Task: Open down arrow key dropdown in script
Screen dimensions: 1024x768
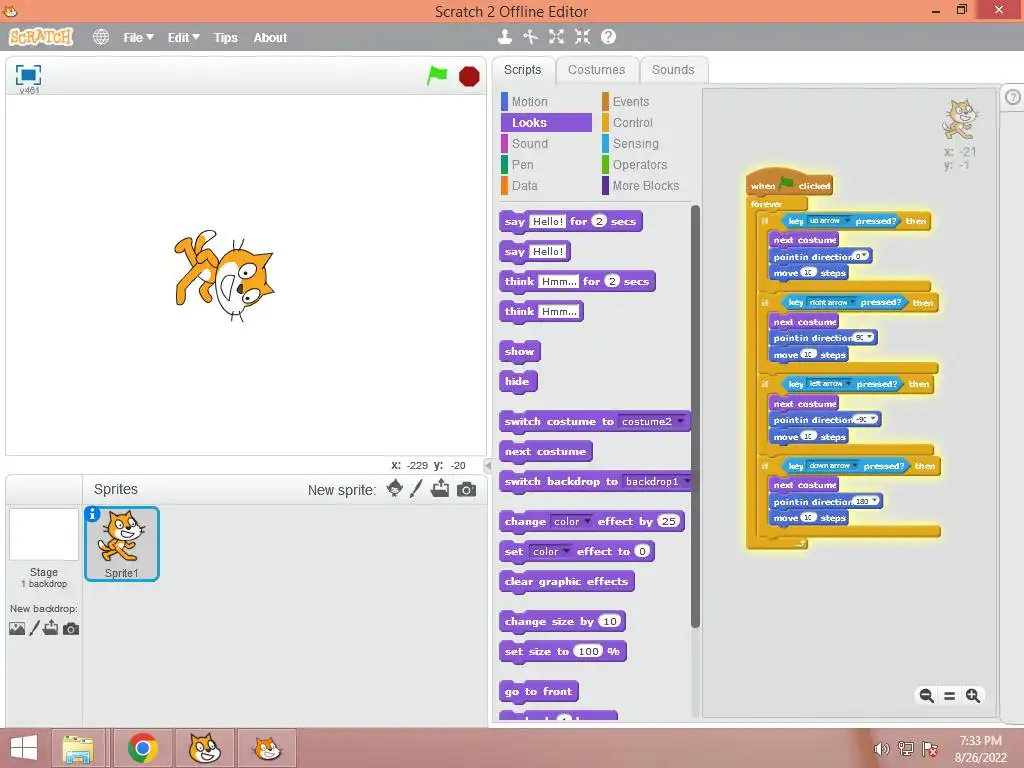Action: (833, 466)
